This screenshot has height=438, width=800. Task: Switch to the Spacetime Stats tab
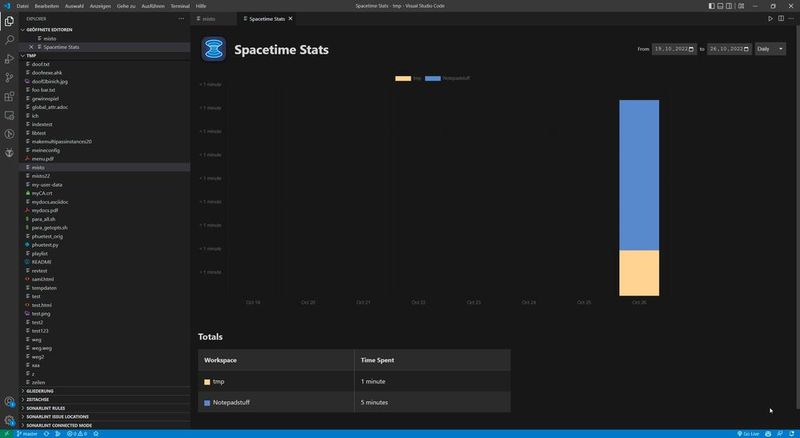(267, 18)
